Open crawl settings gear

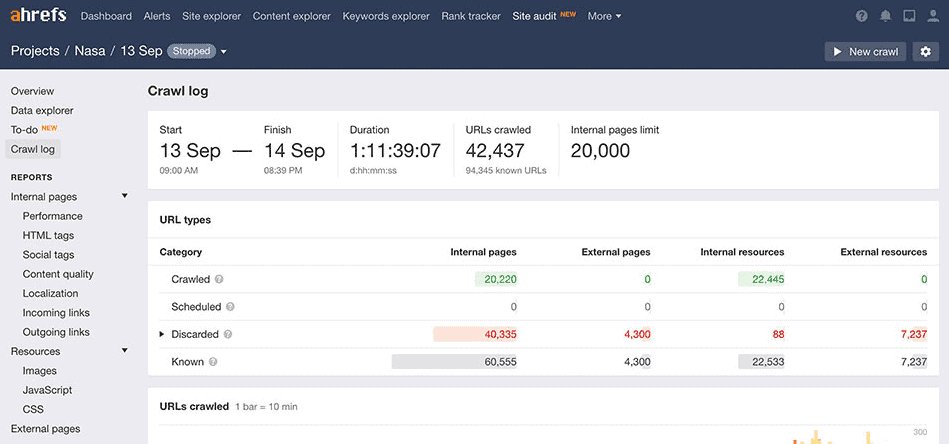pos(925,52)
